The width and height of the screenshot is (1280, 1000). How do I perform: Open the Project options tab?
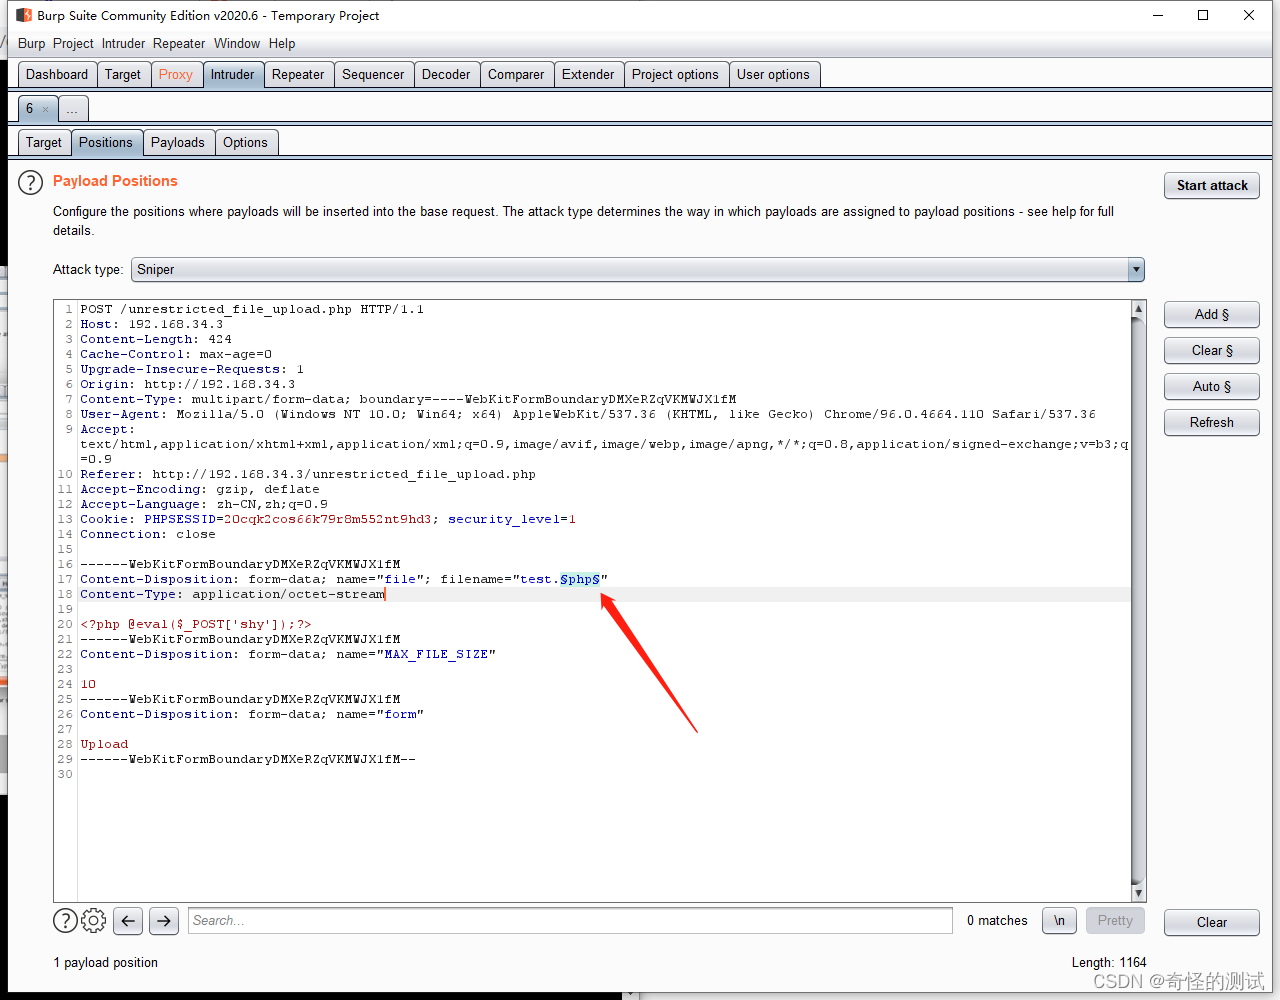pos(675,75)
